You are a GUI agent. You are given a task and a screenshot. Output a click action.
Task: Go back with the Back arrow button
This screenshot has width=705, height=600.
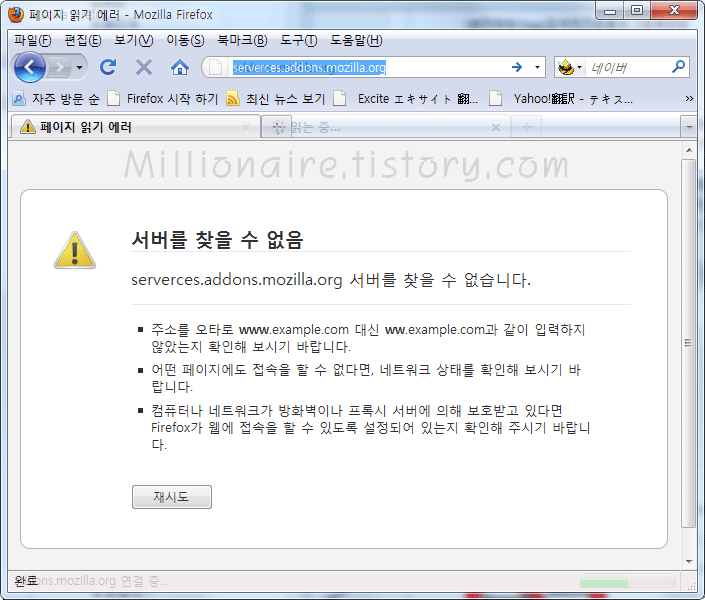(x=29, y=67)
